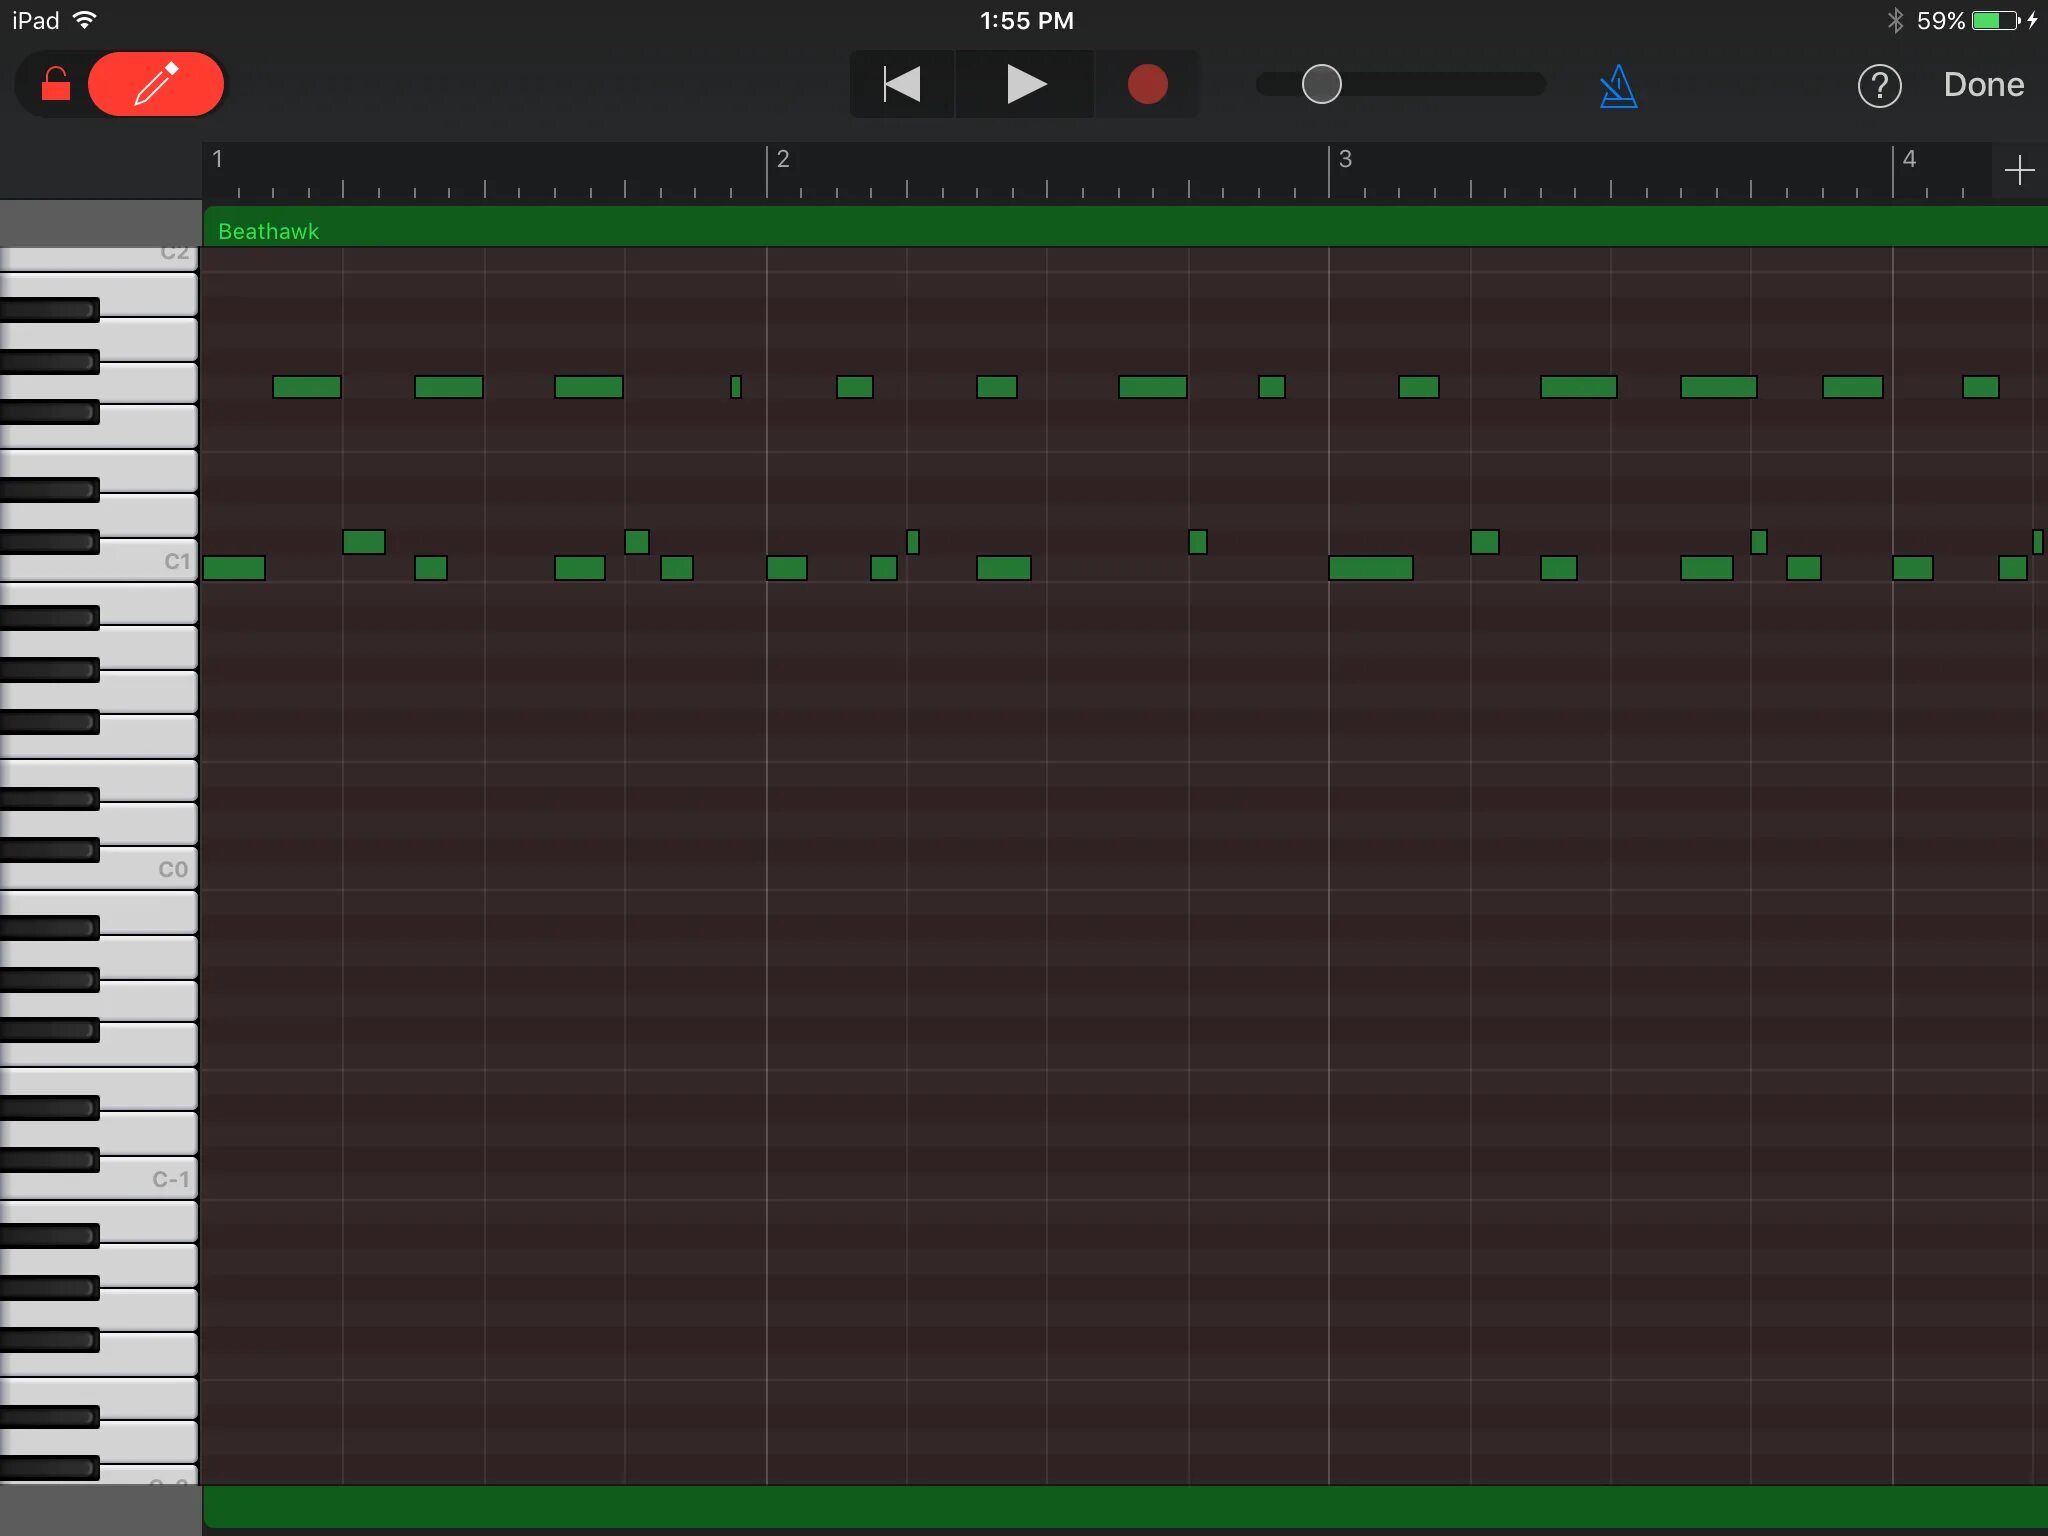Open the question mark help icon
Image resolution: width=2048 pixels, height=1536 pixels.
(x=1879, y=86)
